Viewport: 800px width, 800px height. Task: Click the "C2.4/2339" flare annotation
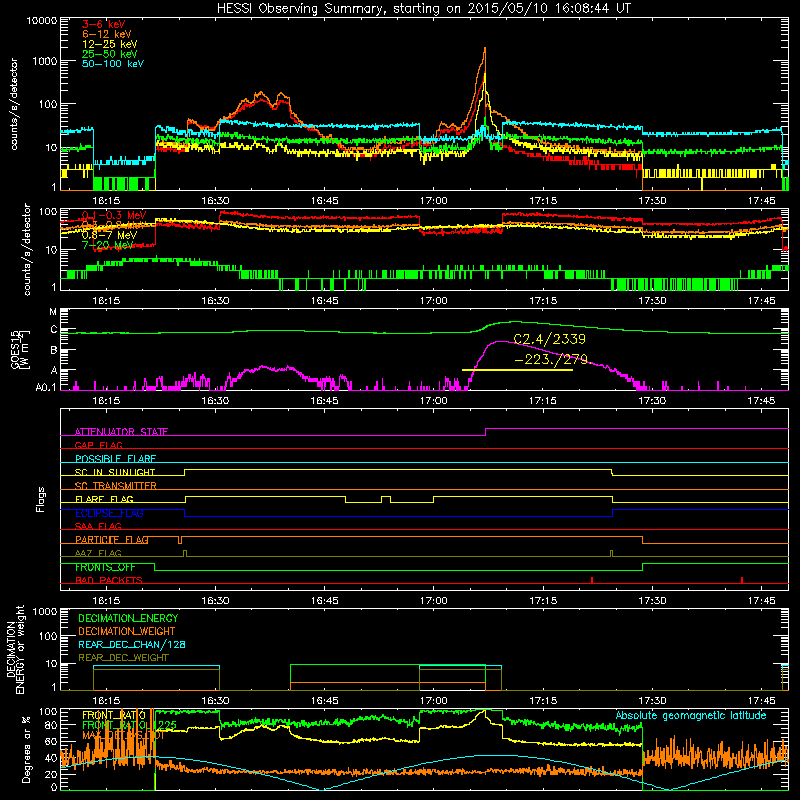tap(549, 339)
